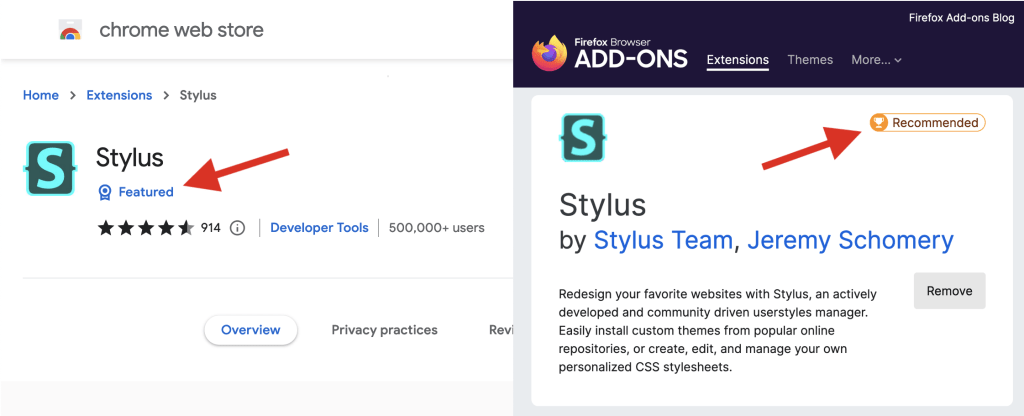The height and width of the screenshot is (416, 1024).
Task: Click the Stylus icon on Firefox page
Action: pyautogui.click(x=583, y=138)
